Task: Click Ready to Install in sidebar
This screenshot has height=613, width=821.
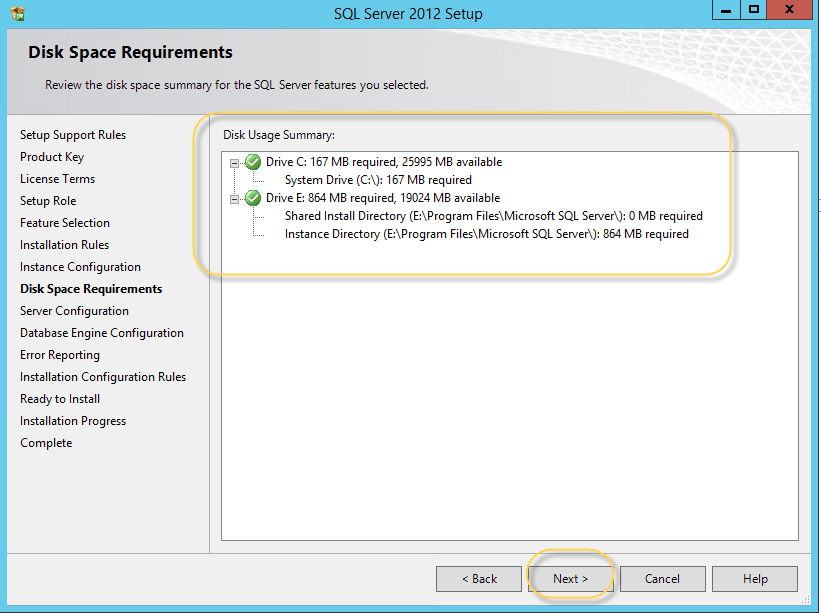Action: coord(60,399)
